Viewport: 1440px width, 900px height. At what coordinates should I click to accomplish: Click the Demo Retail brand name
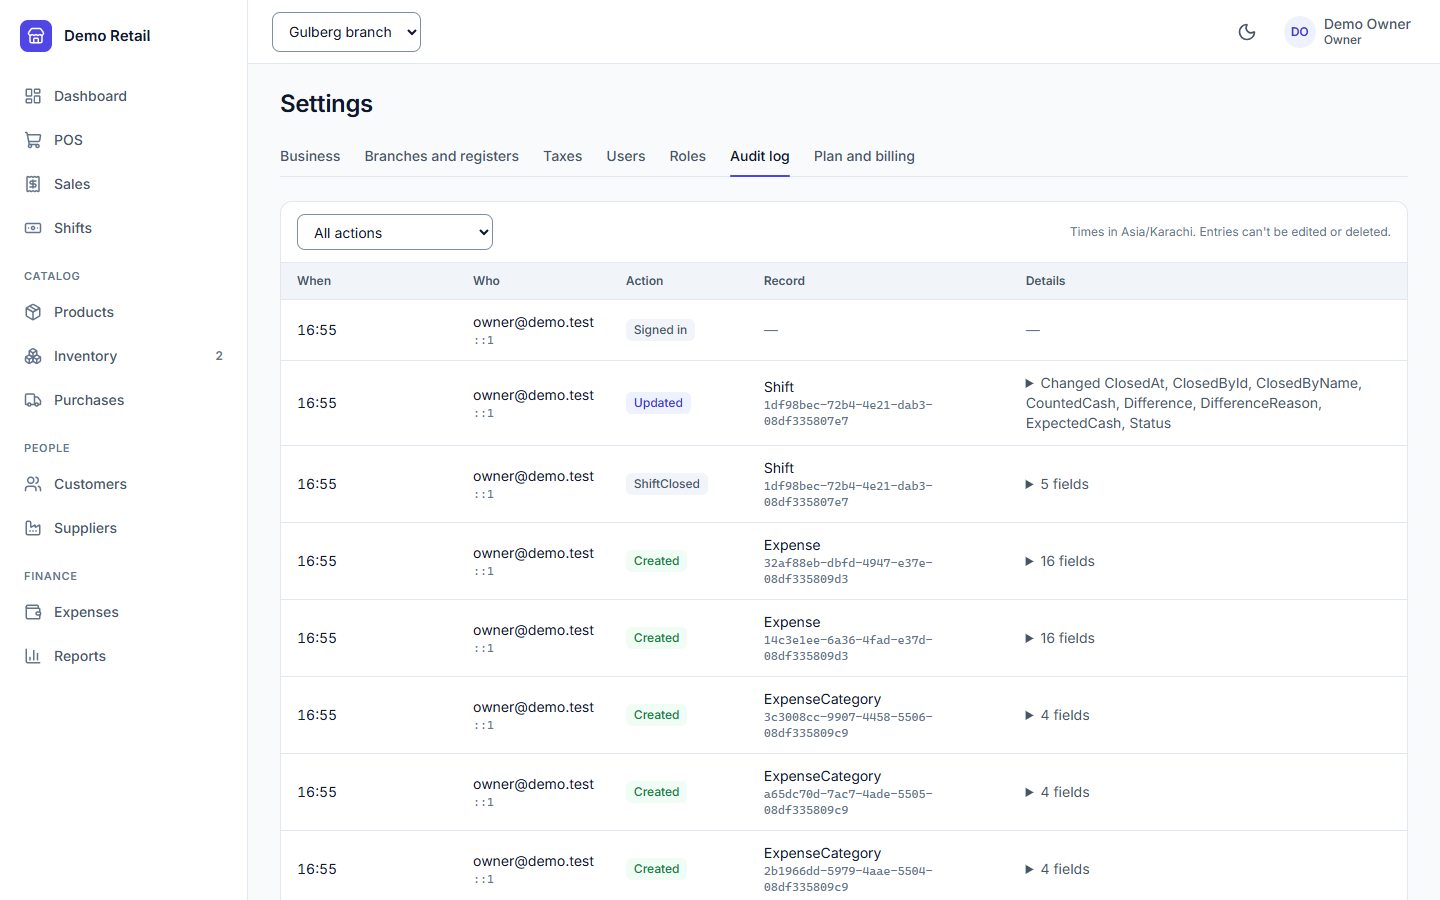pos(107,36)
